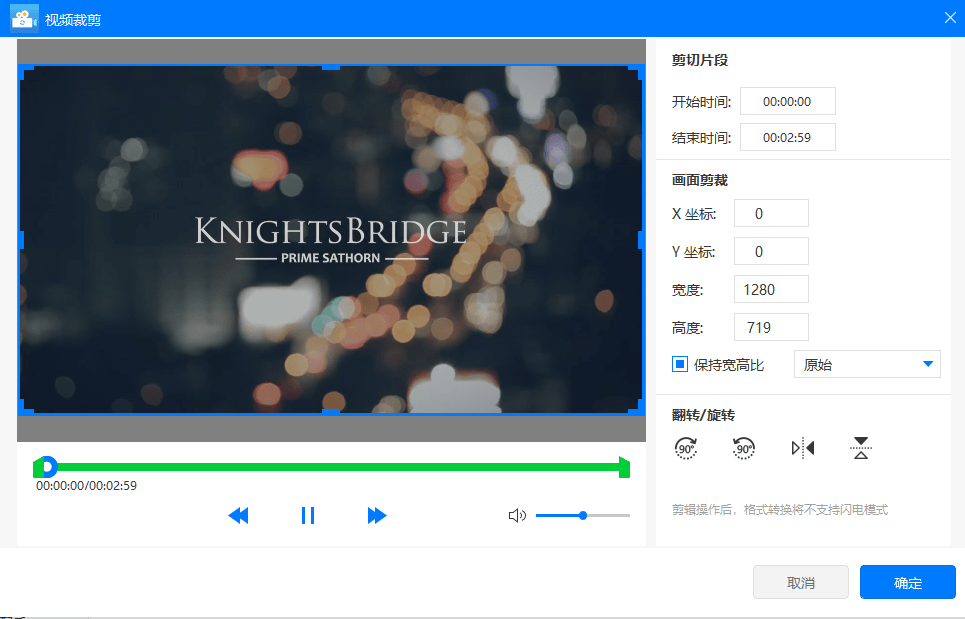Image resolution: width=965 pixels, height=619 pixels.
Task: Click the Y 坐标 input field
Action: pyautogui.click(x=771, y=252)
